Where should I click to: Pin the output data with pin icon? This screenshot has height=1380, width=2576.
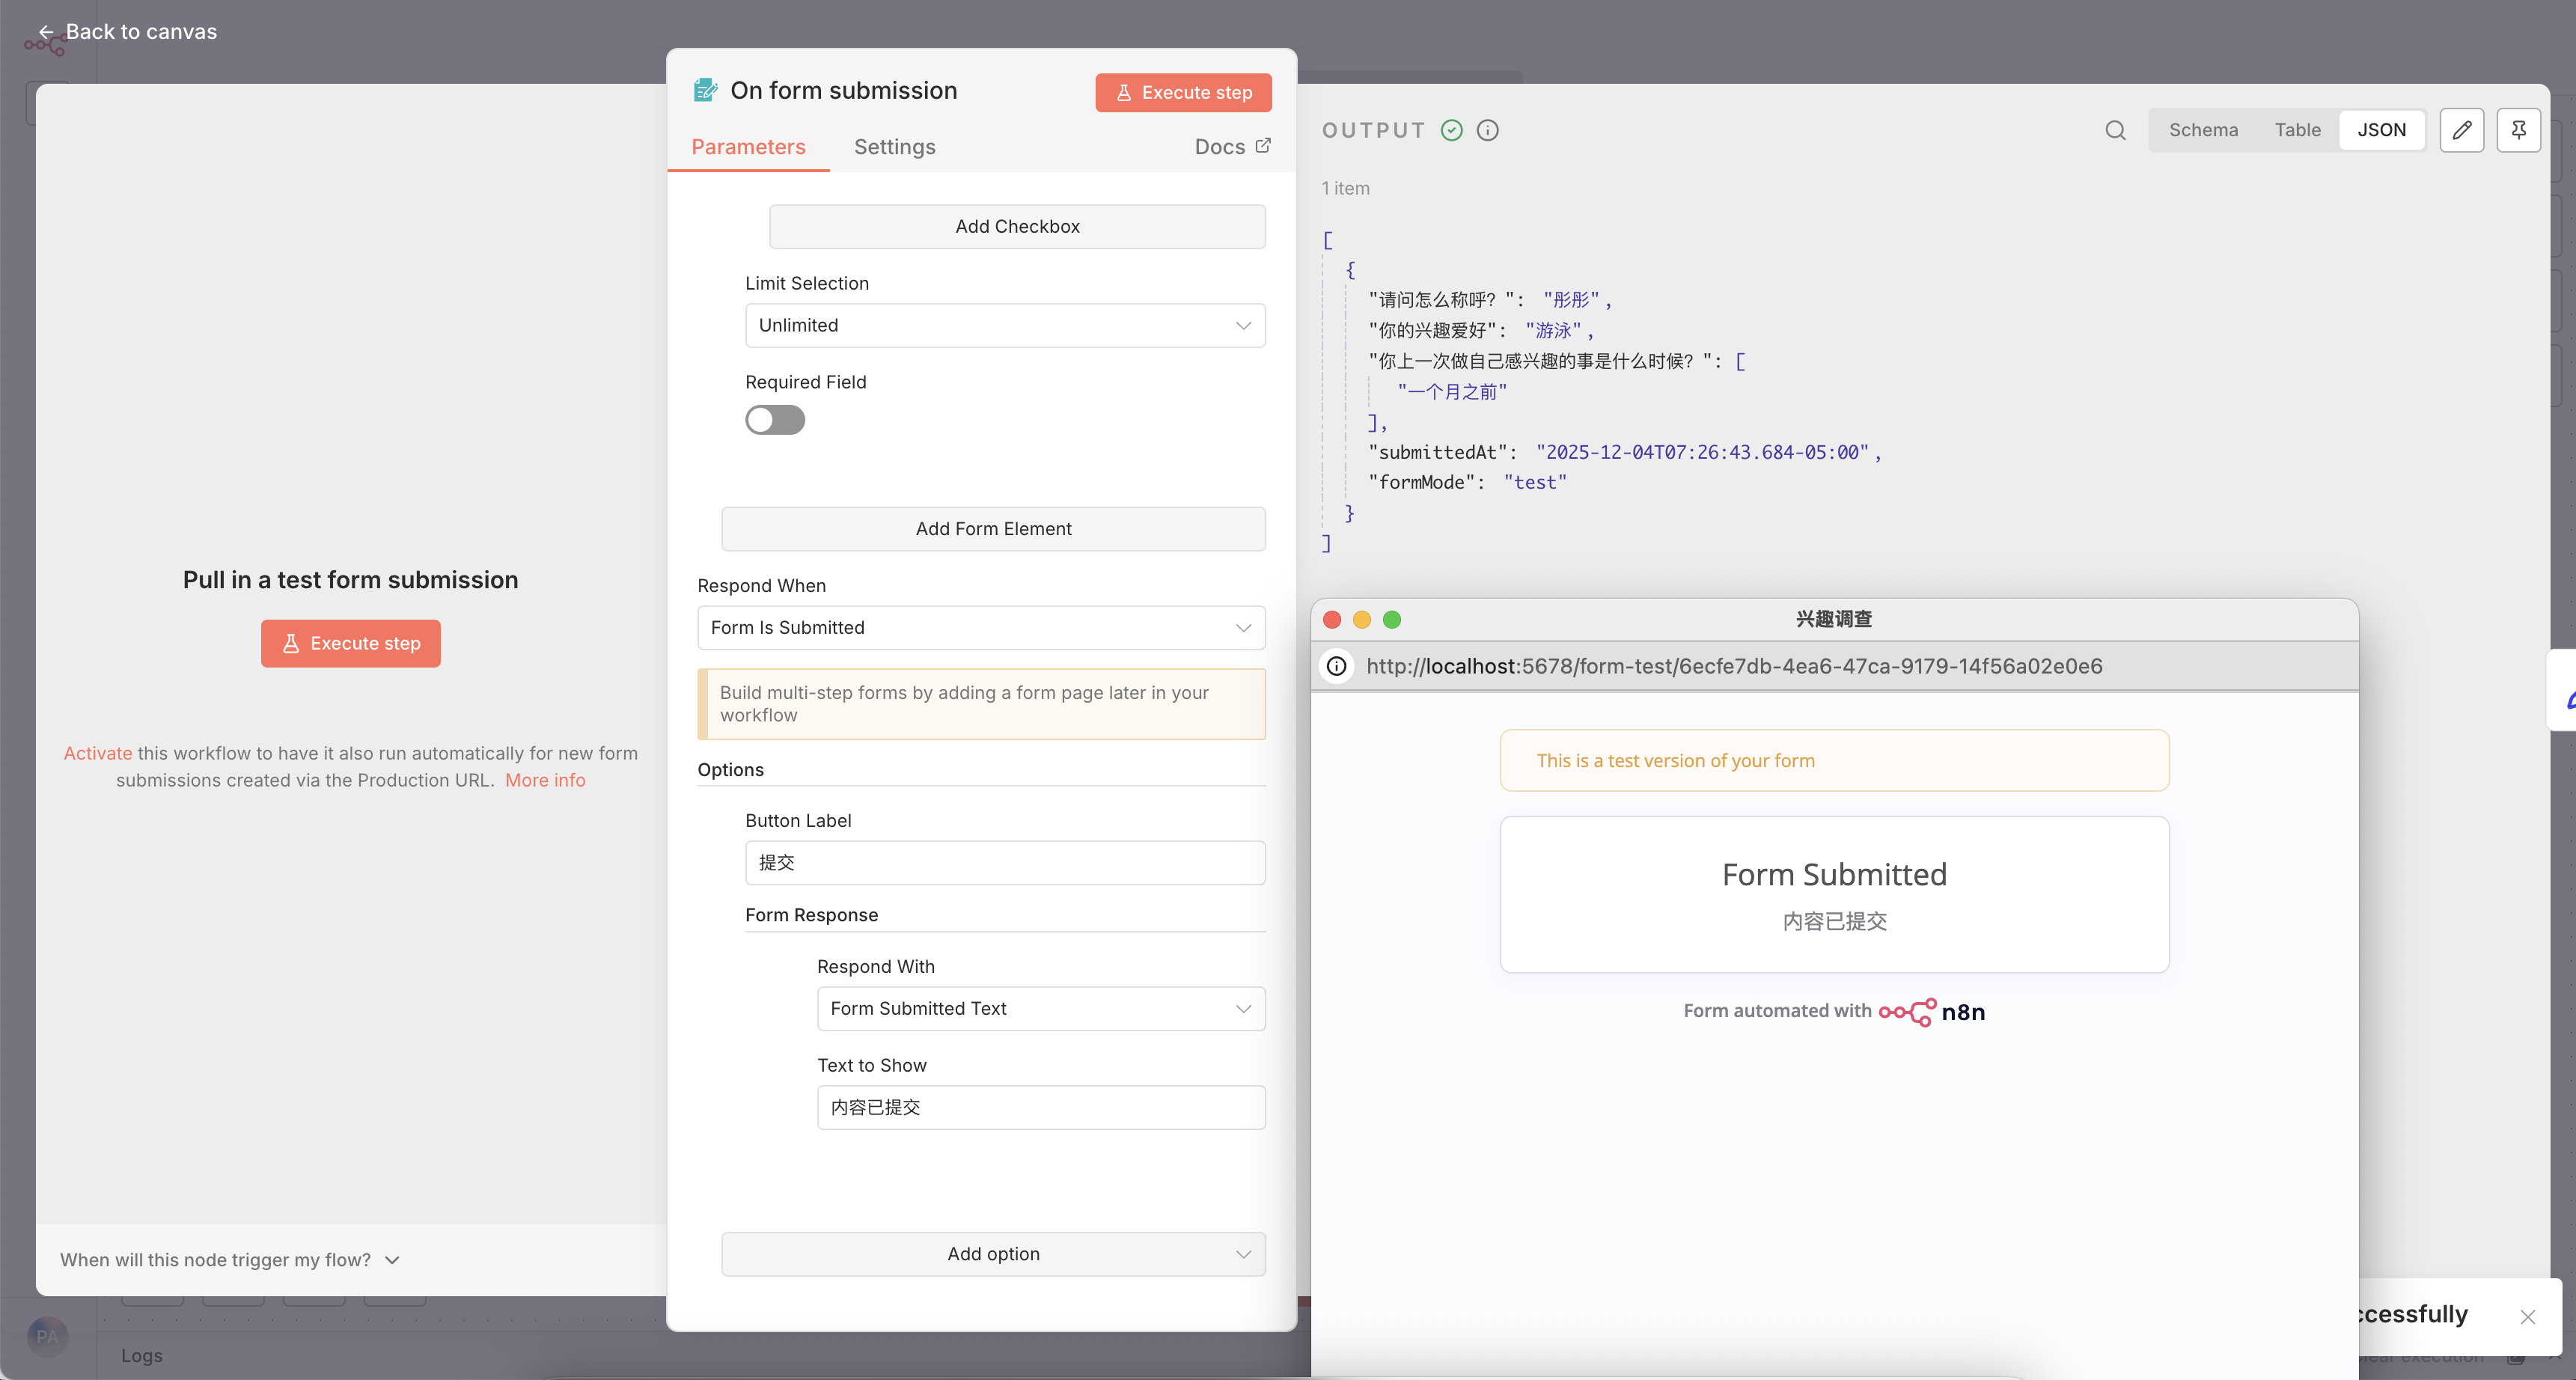(x=2518, y=131)
